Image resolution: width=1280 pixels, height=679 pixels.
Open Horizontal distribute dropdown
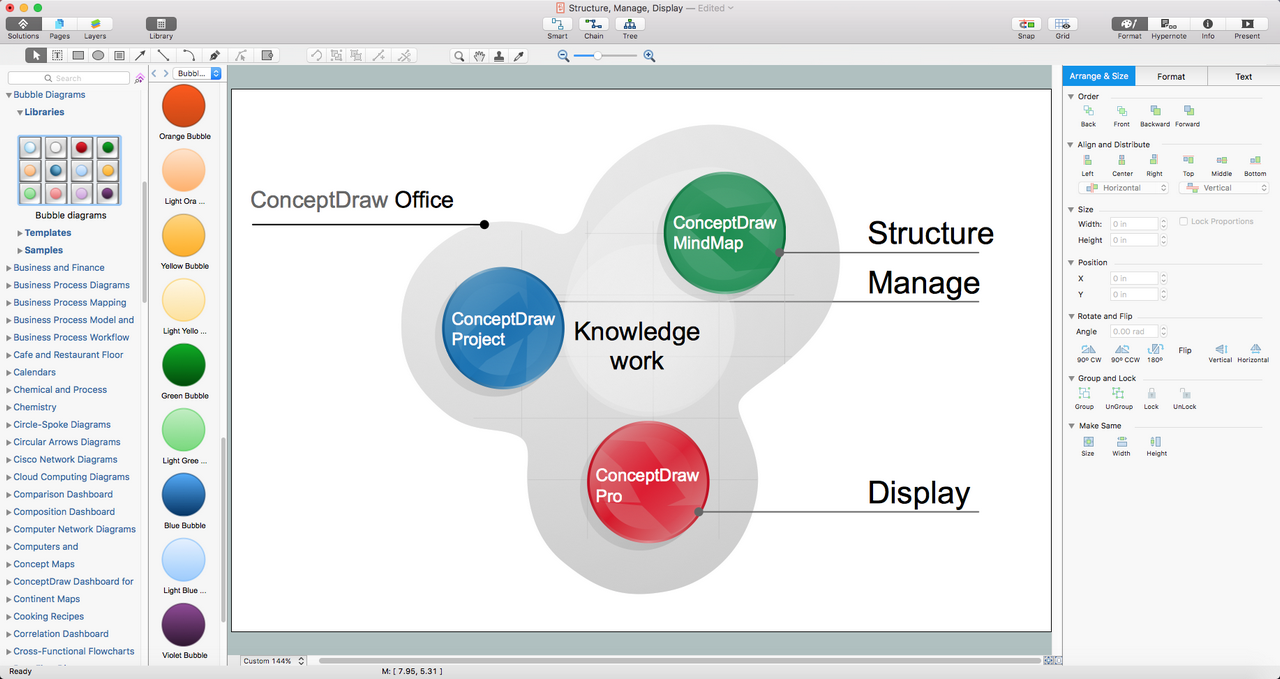click(1124, 188)
